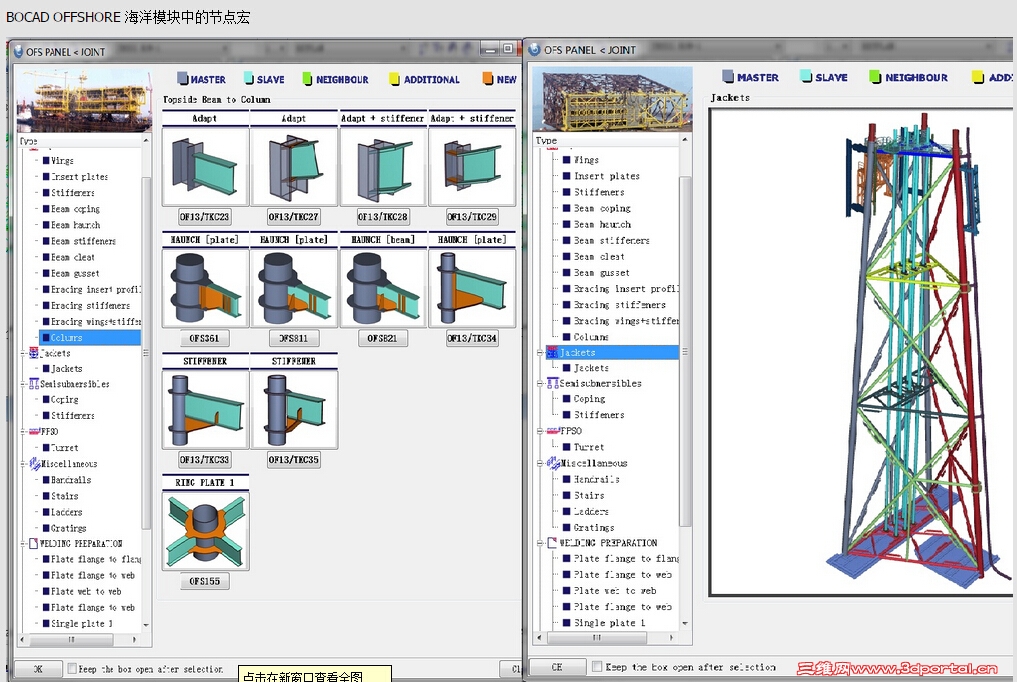1017x682 pixels.
Task: Click left panel tree scroll-down arrow
Action: 146,625
